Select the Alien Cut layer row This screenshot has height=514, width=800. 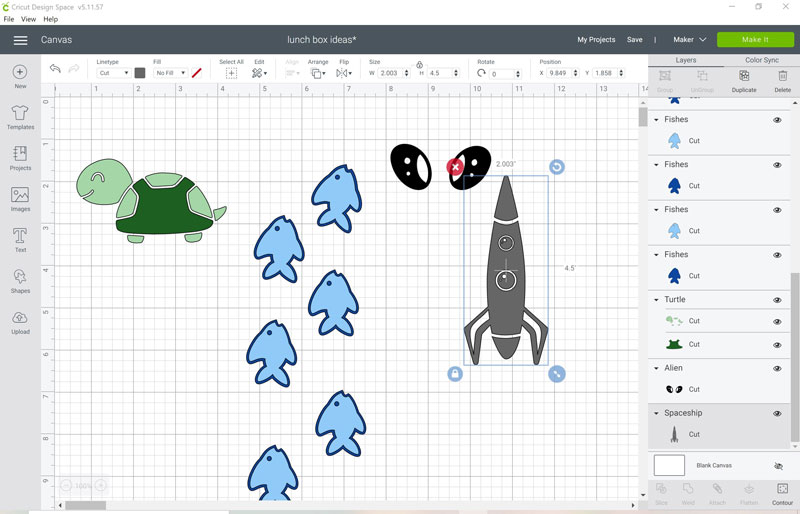tap(719, 389)
